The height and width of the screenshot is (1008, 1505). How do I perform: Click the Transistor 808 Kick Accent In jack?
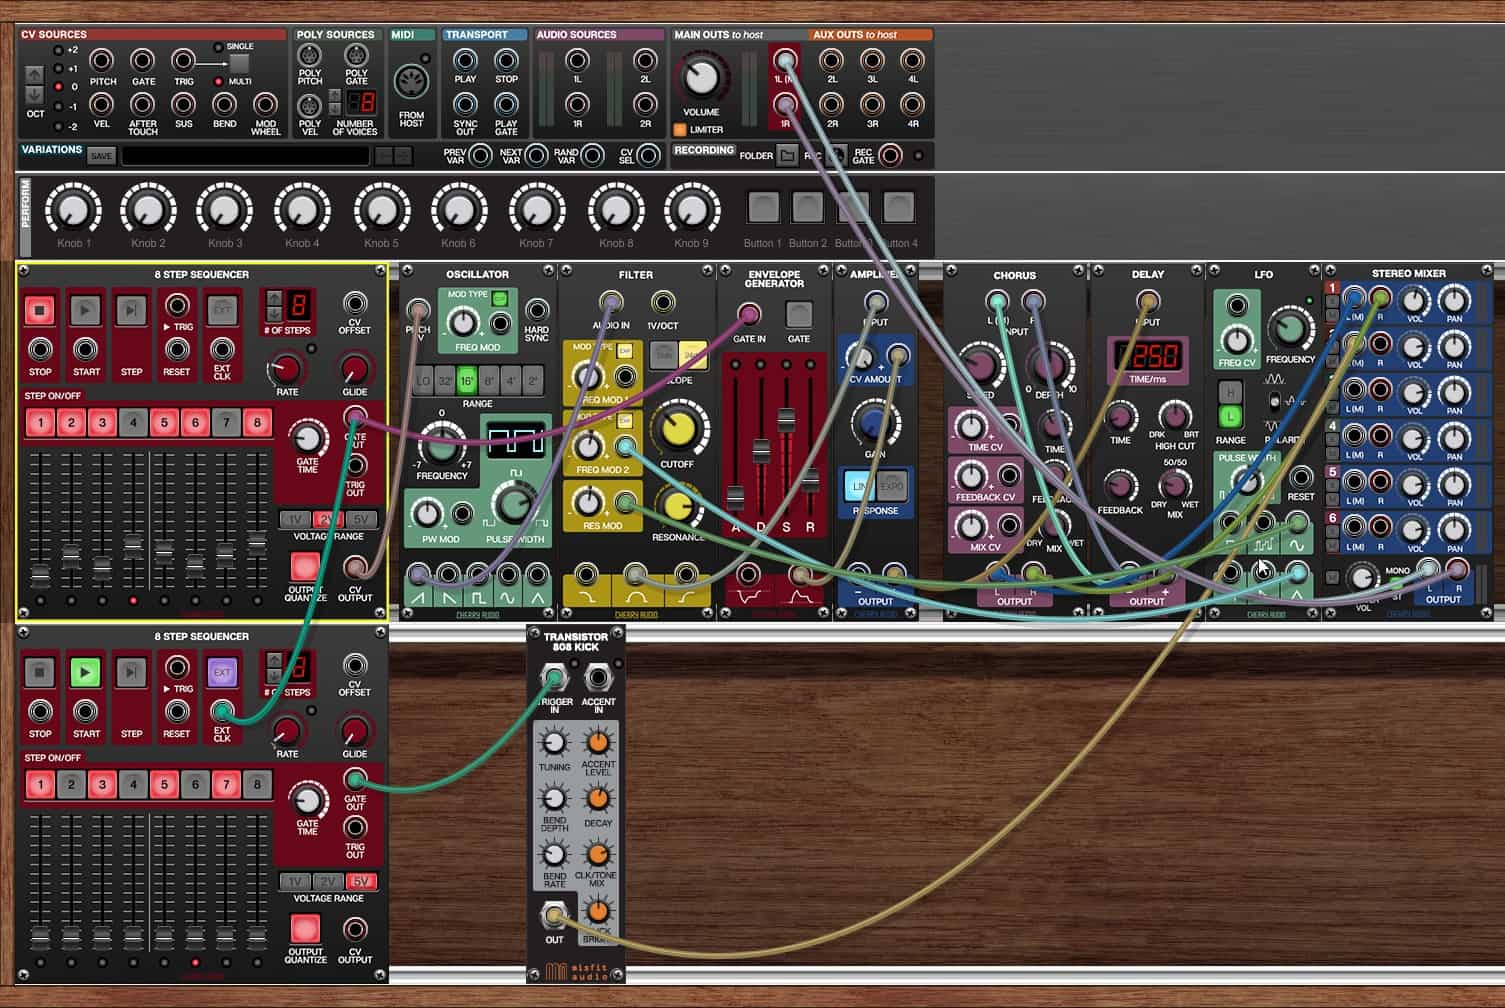point(598,678)
